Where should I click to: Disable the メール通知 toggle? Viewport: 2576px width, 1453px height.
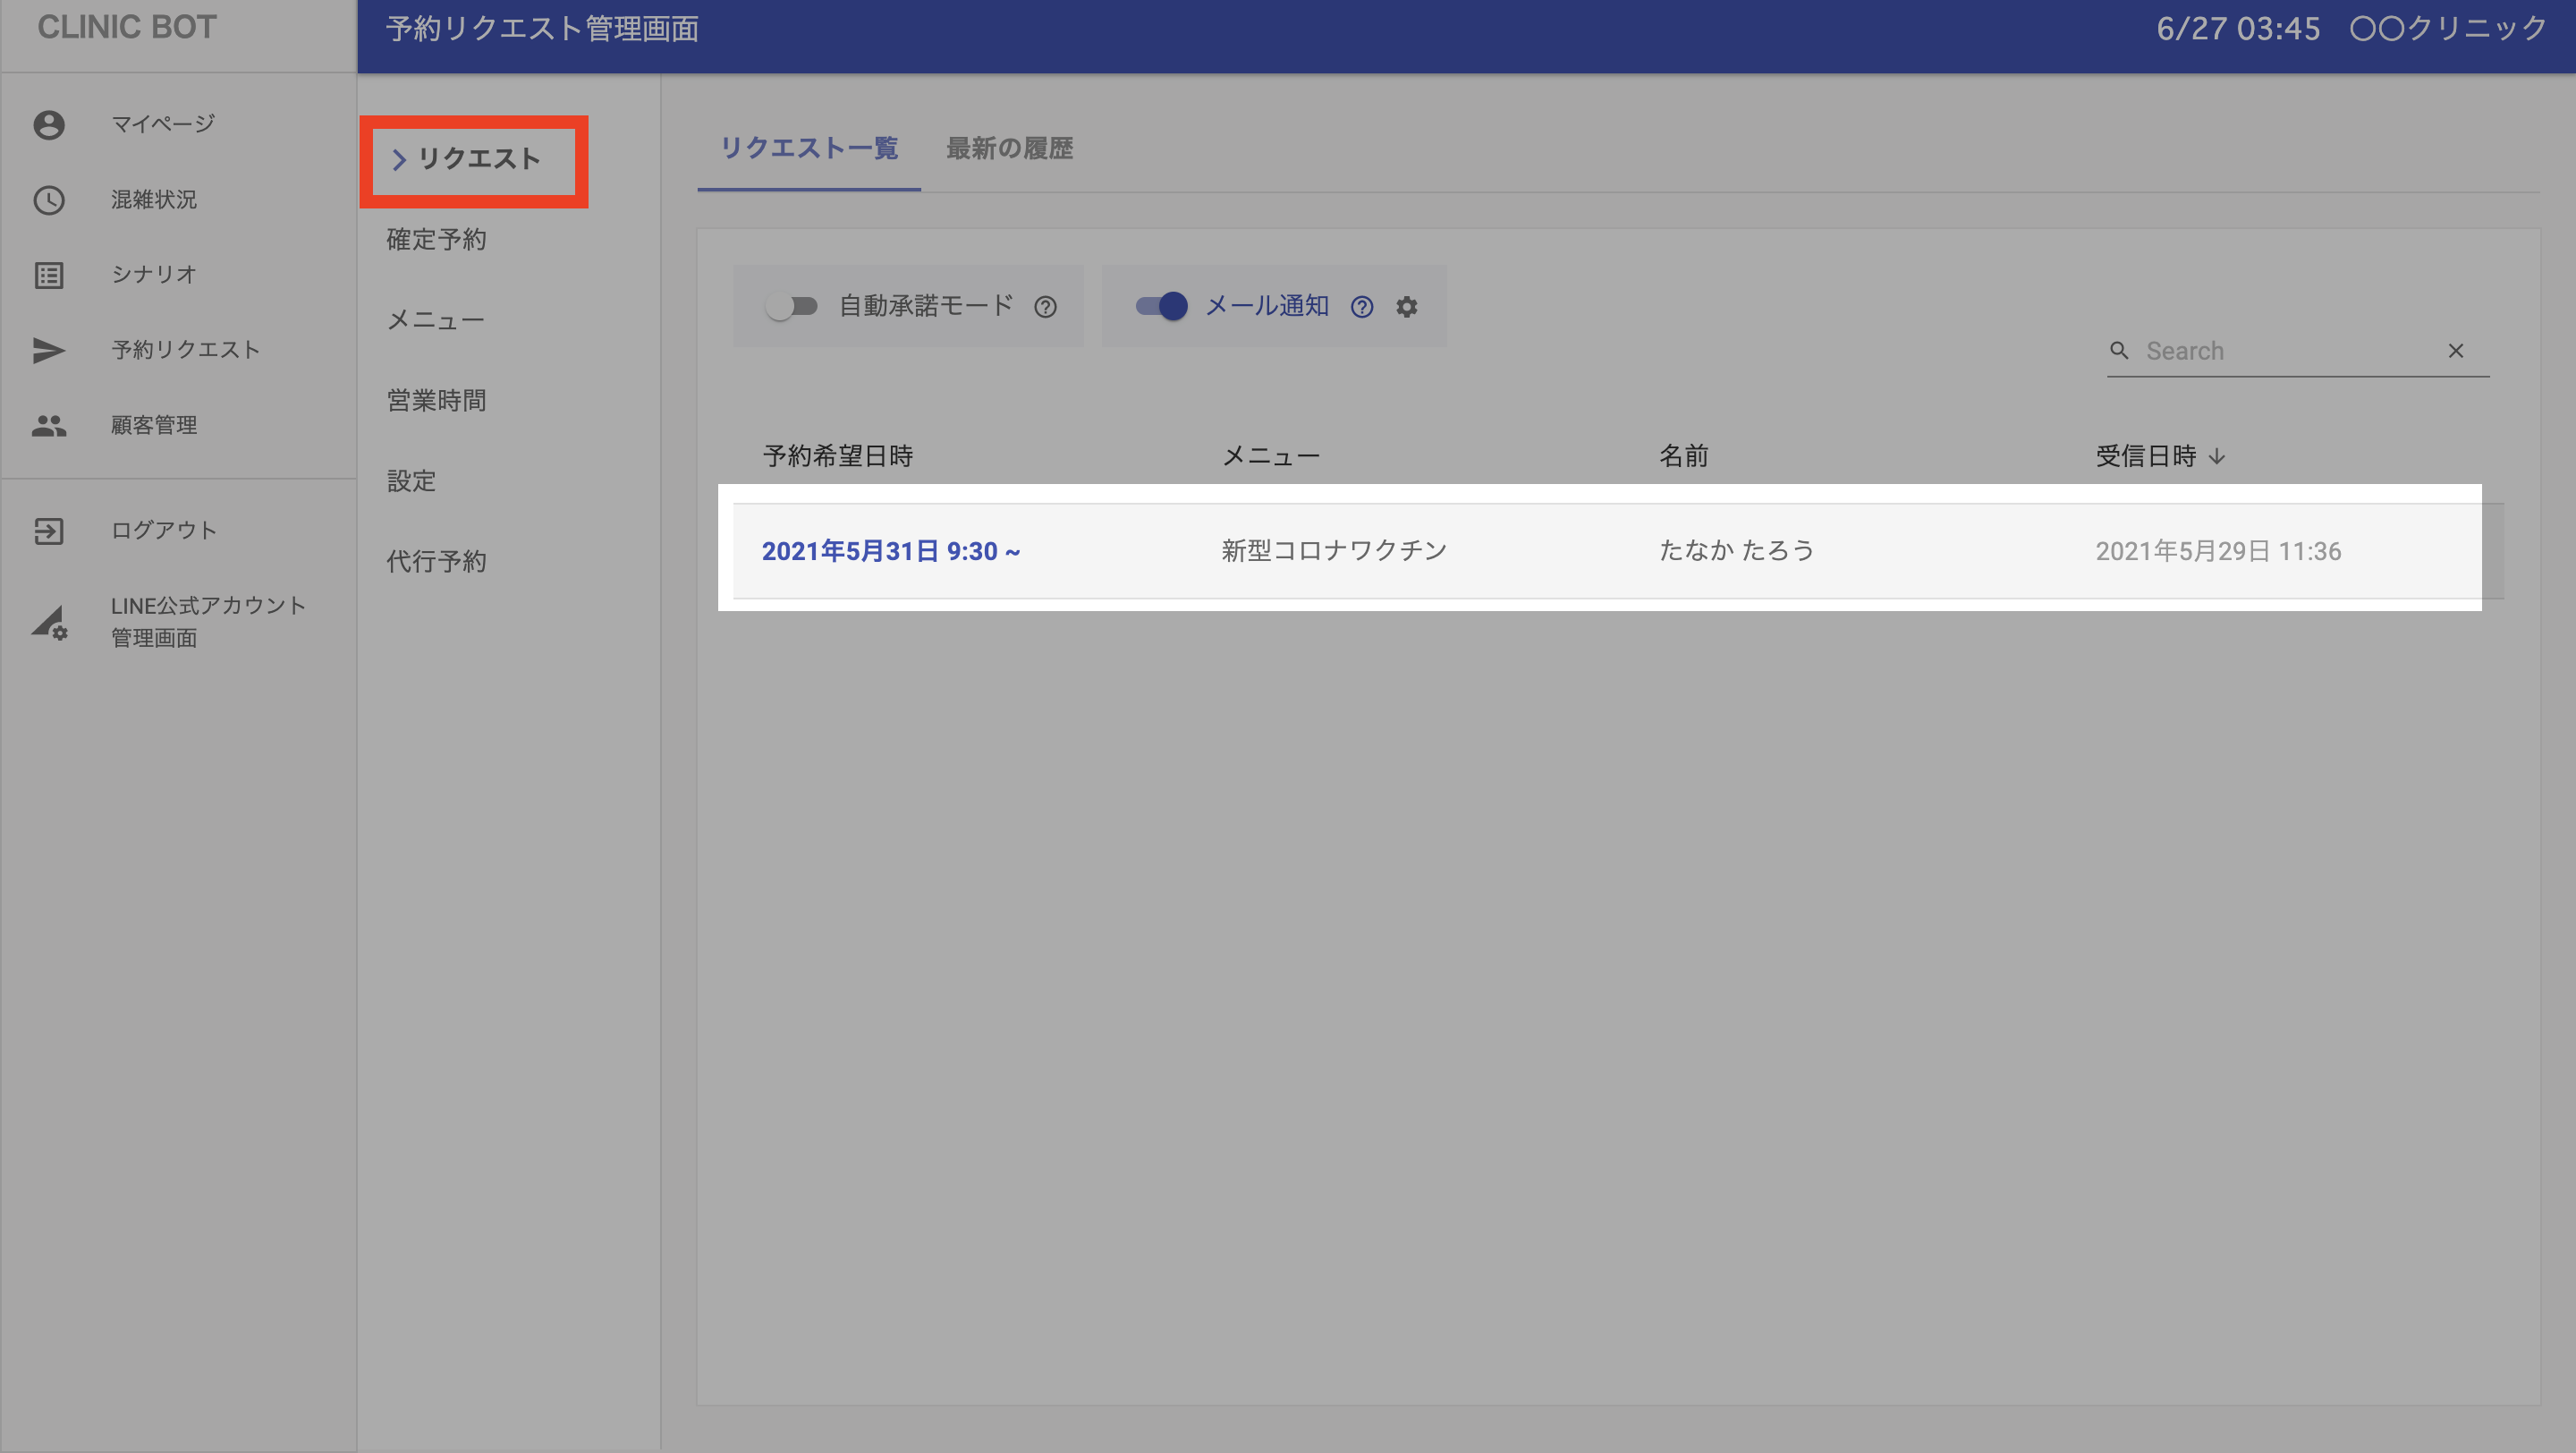click(x=1161, y=306)
